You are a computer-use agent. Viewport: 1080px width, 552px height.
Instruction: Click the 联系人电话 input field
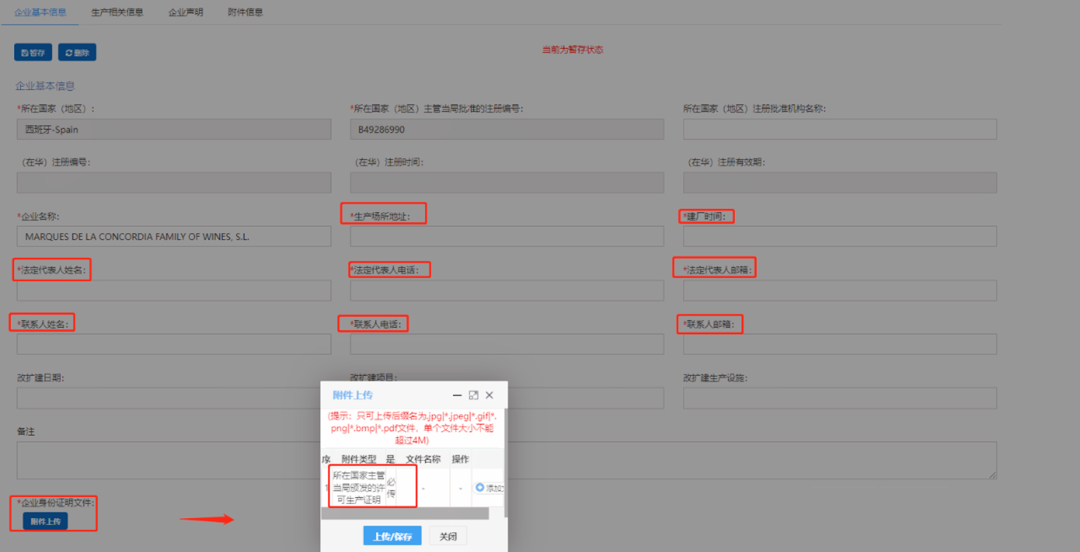(506, 344)
